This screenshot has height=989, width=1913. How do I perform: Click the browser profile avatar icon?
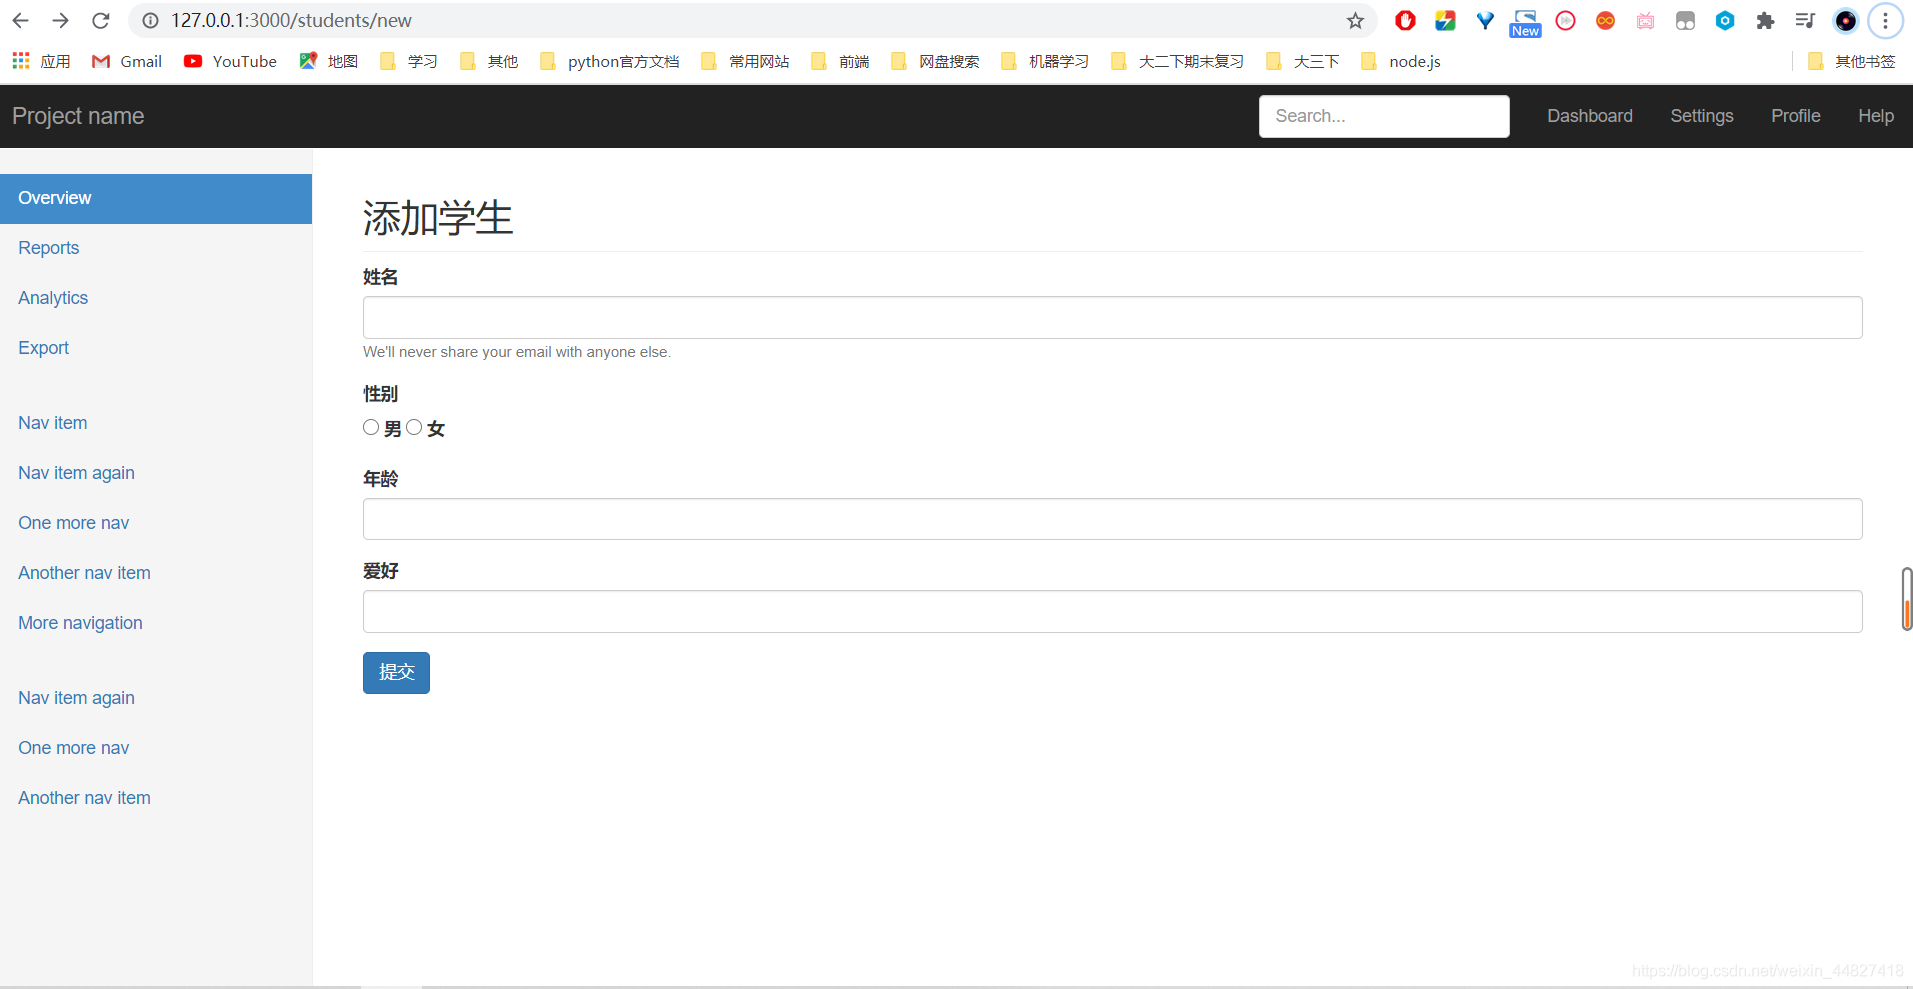(x=1845, y=20)
